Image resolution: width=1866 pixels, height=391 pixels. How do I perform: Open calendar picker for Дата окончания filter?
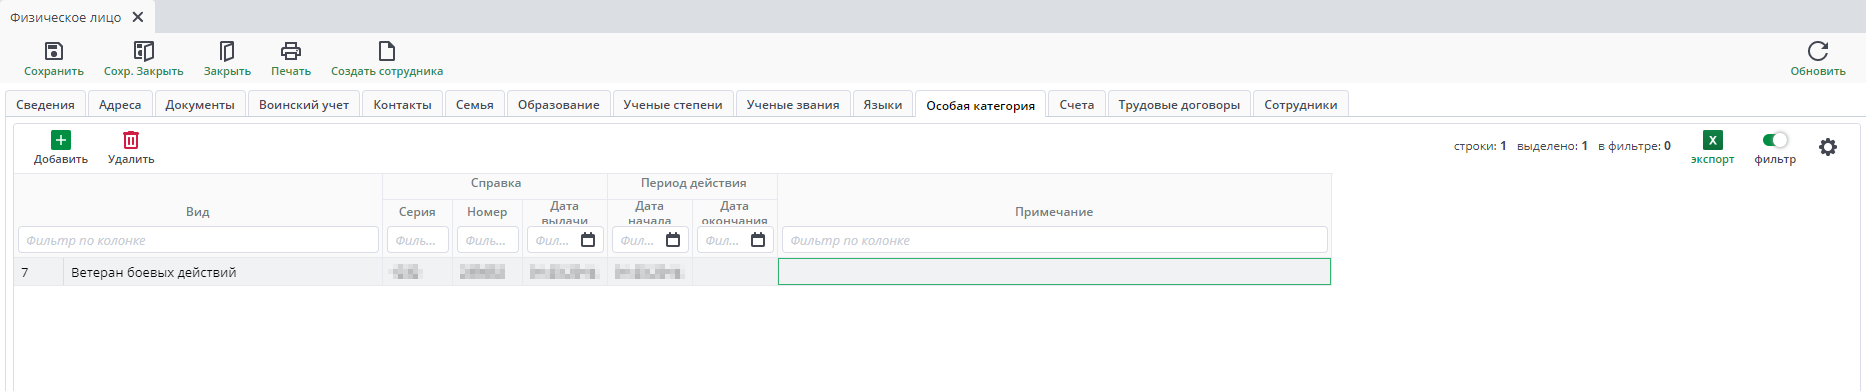pyautogui.click(x=758, y=240)
